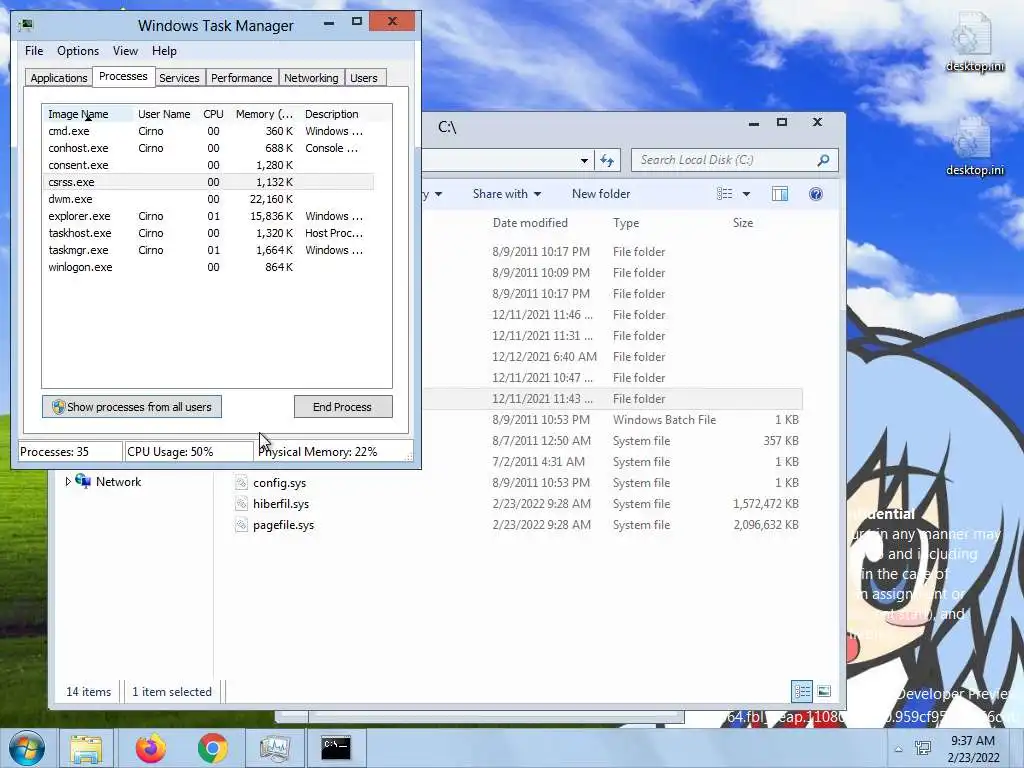Select the taskhost.exe process
This screenshot has height=768, width=1024.
pyautogui.click(x=208, y=233)
